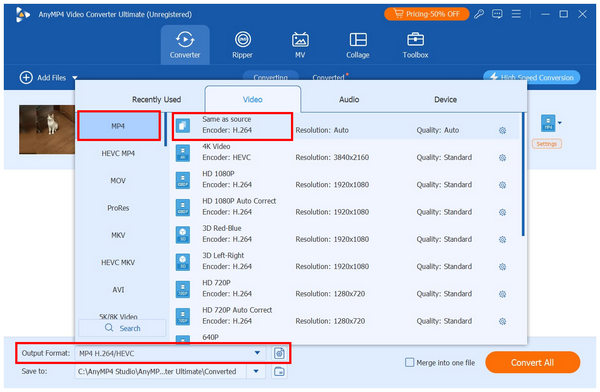
Task: Open settings gear for HD 1080P
Action: 502,185
